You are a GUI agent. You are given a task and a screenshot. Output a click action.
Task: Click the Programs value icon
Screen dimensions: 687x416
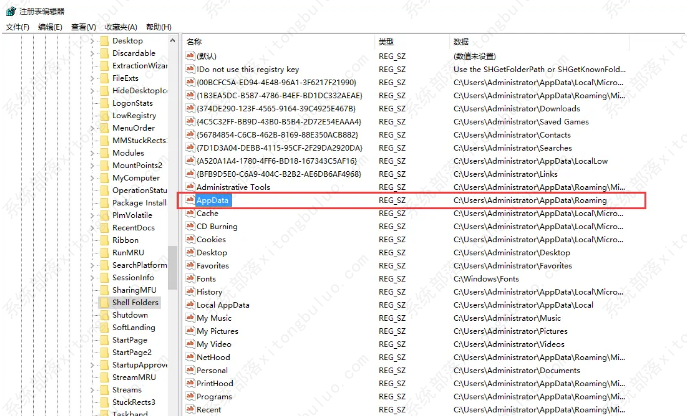coord(189,396)
